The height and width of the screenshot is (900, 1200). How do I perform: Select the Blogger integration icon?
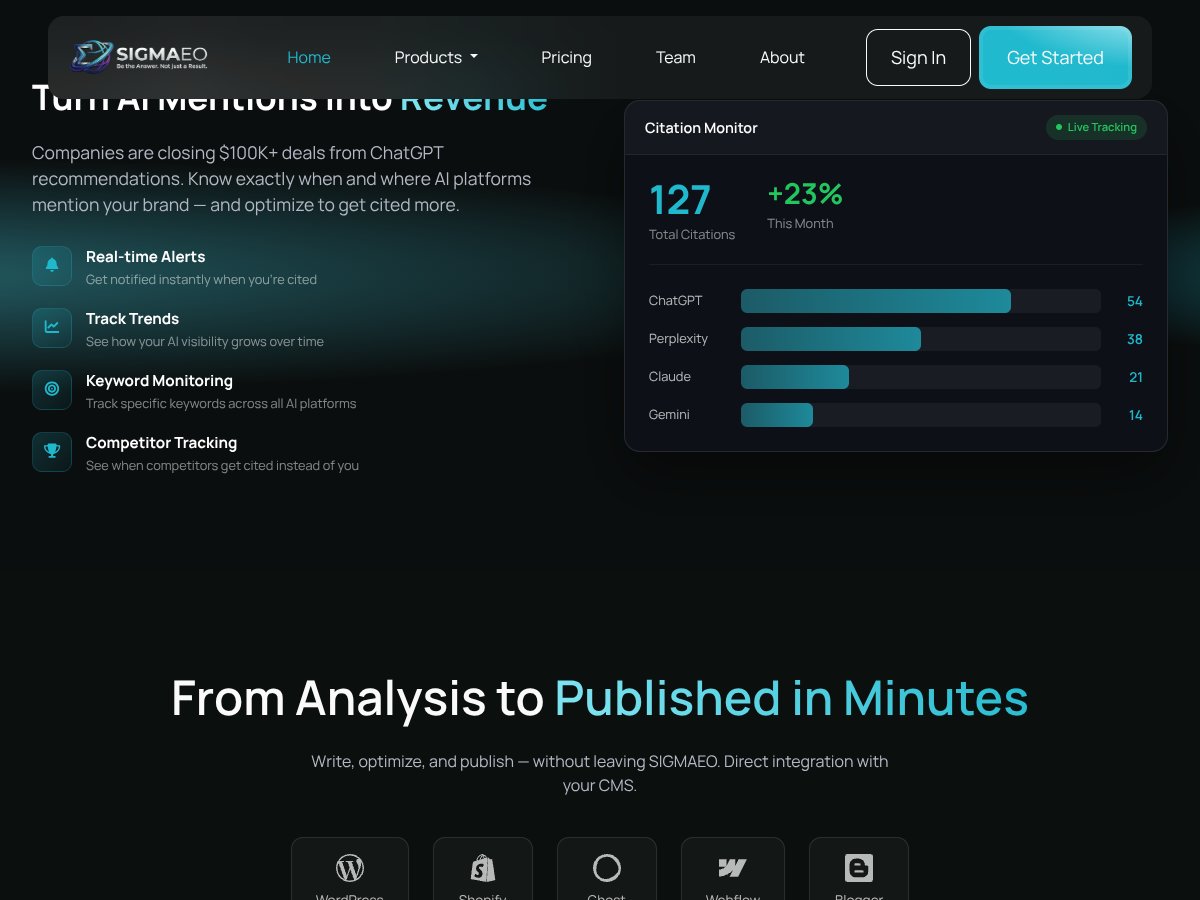point(859,868)
